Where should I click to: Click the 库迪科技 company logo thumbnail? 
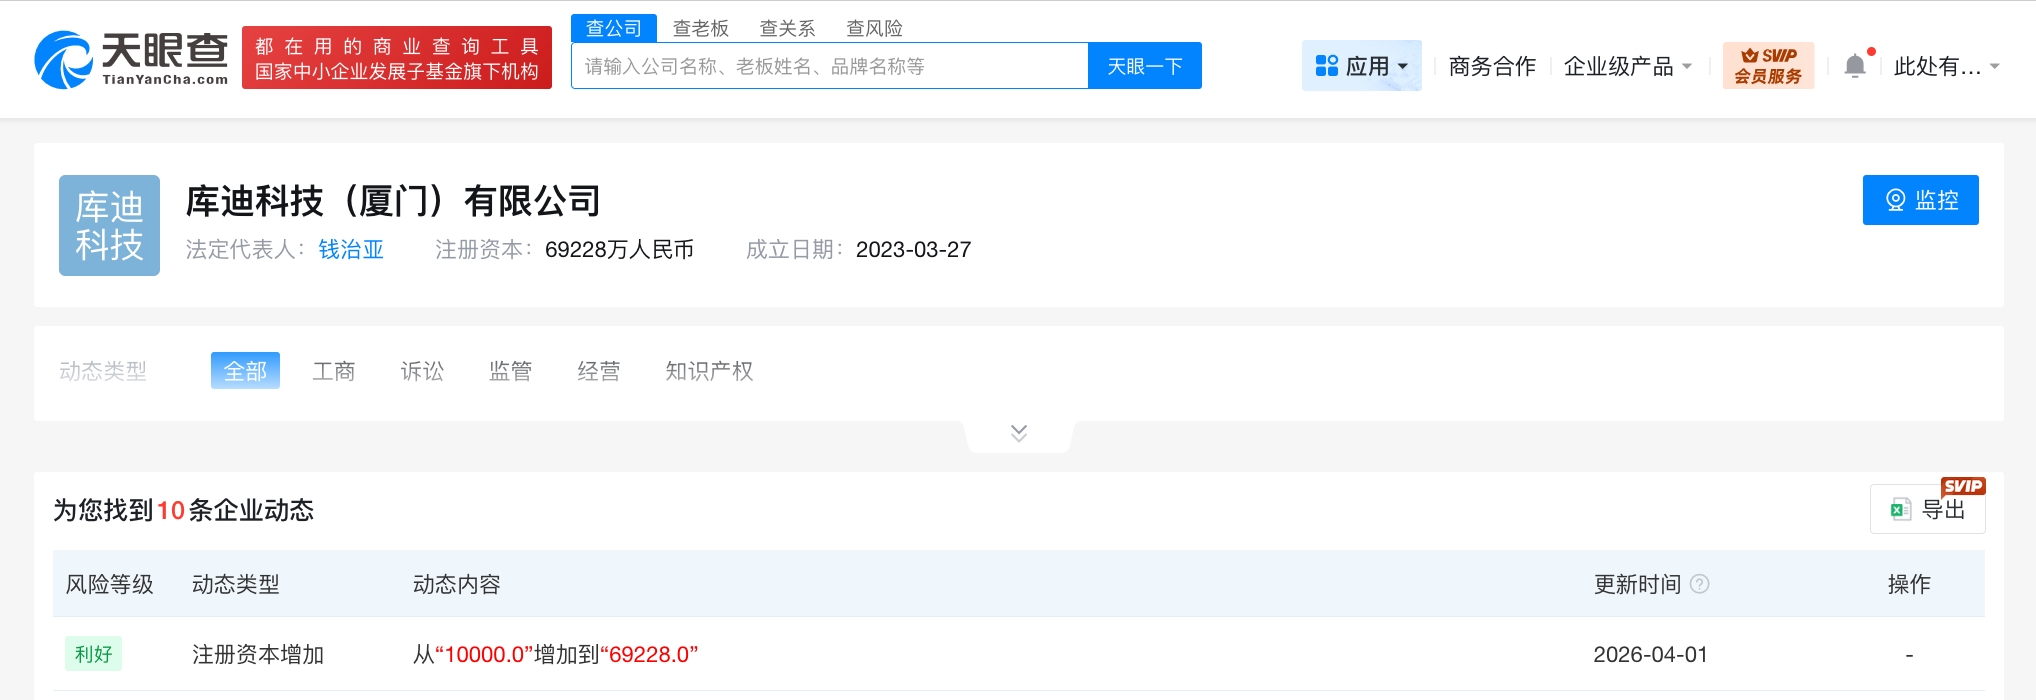click(x=109, y=225)
